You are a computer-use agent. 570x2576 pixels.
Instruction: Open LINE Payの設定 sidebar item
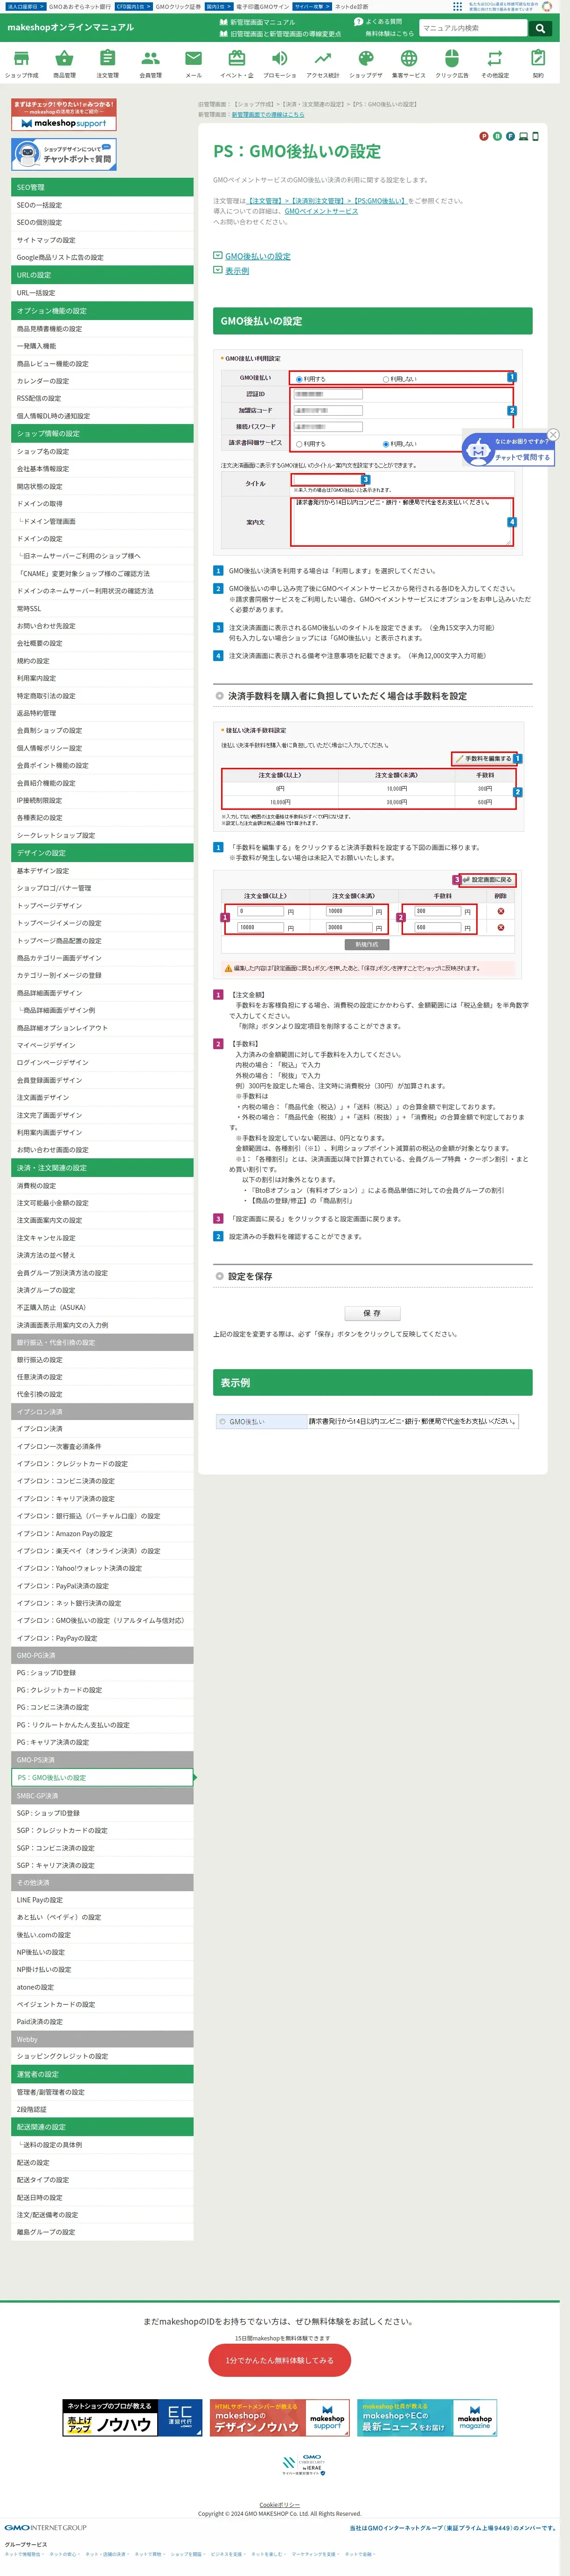[102, 1900]
